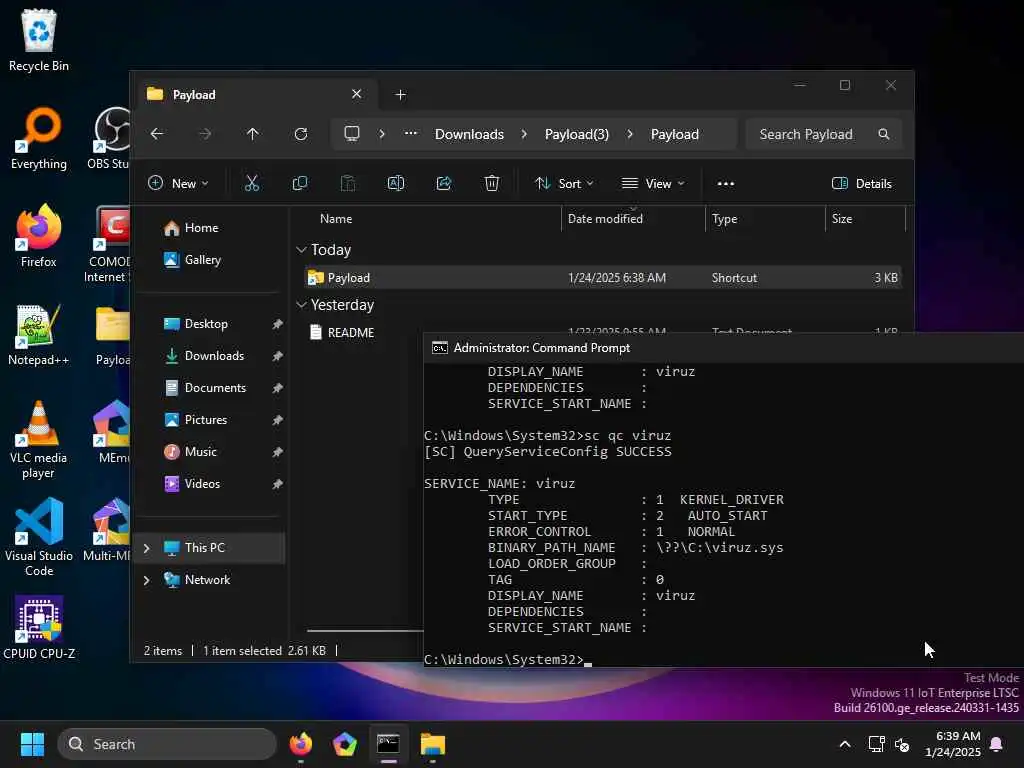Viewport: 1024px width, 768px height.
Task: Open the New dropdown menu
Action: (178, 184)
